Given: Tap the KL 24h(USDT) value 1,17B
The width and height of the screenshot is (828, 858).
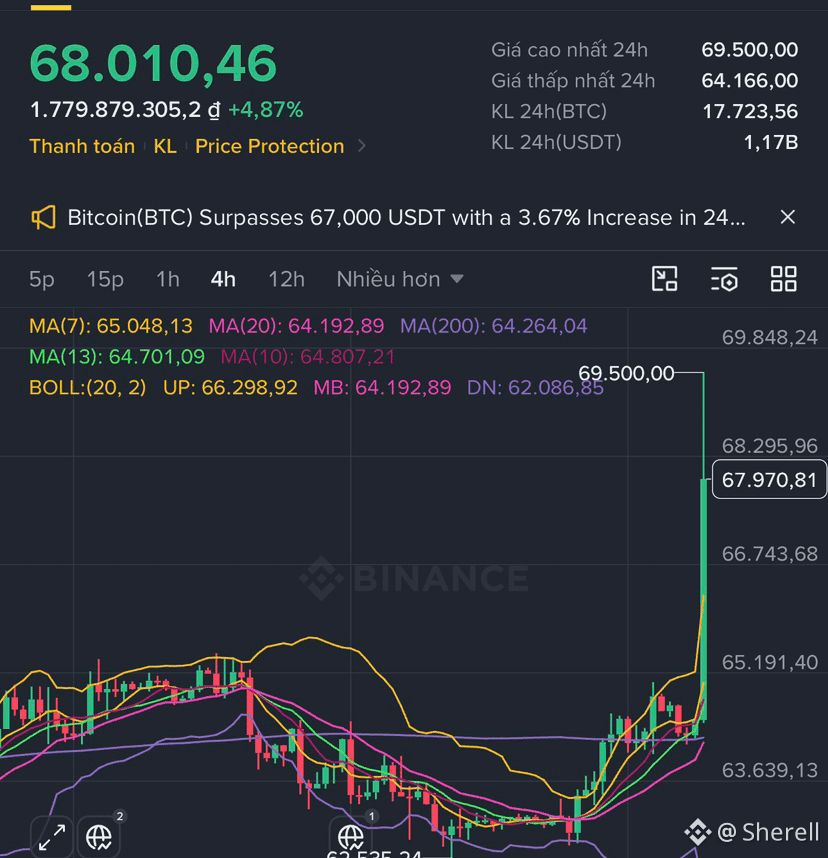Looking at the screenshot, I should (x=771, y=142).
